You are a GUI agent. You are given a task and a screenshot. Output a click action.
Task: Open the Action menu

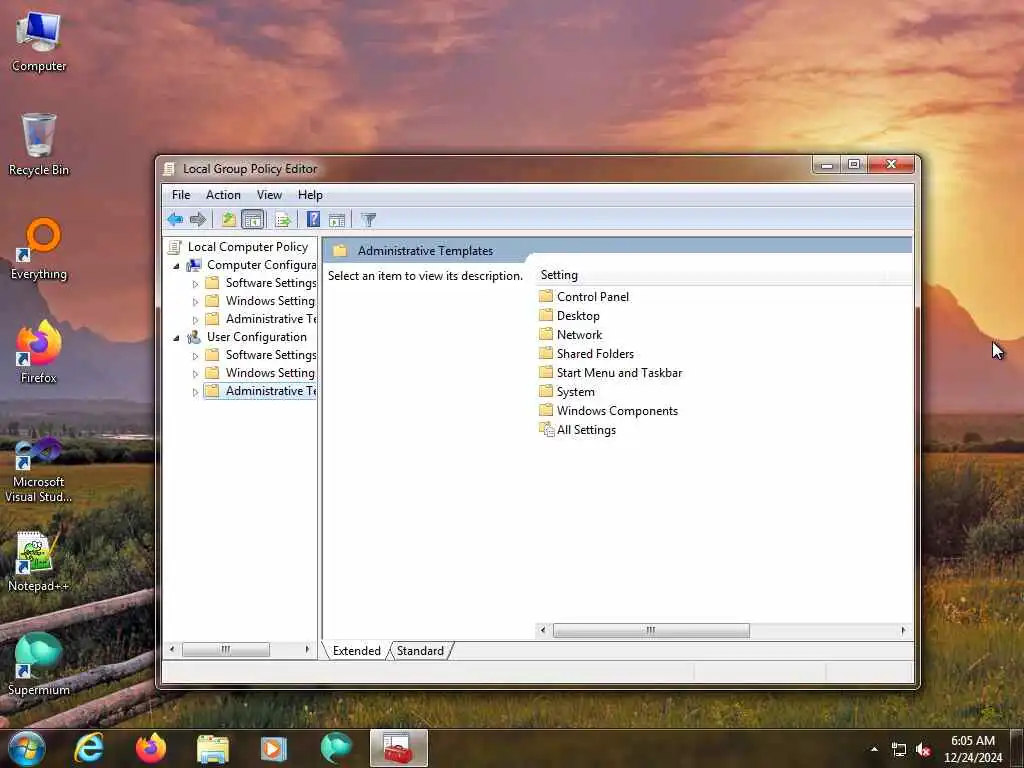[223, 195]
